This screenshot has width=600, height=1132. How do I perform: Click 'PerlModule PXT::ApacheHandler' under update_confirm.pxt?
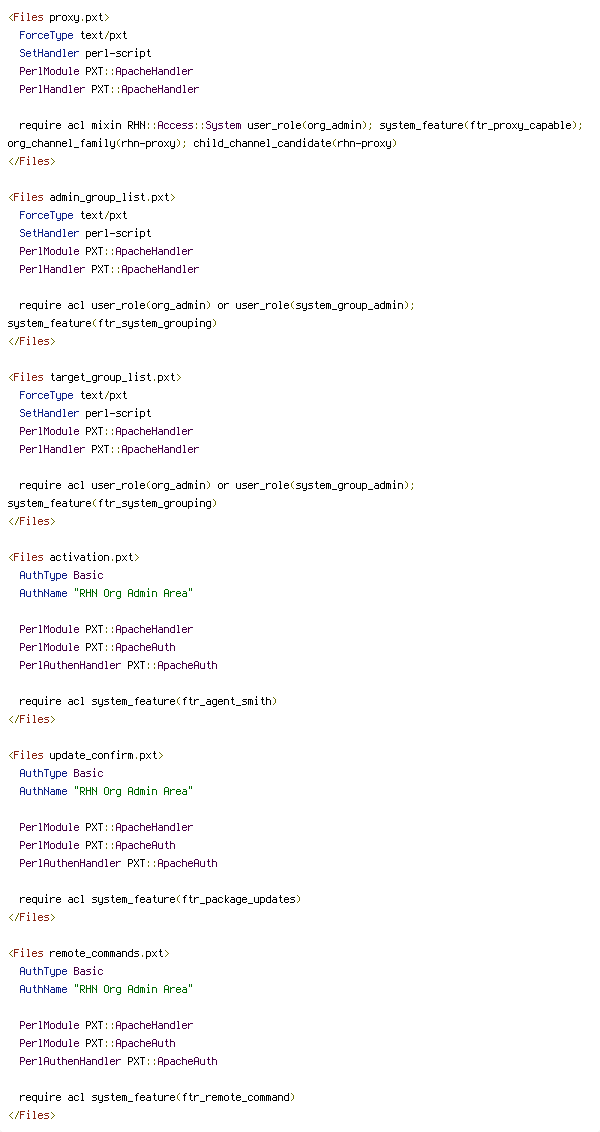click(x=106, y=827)
